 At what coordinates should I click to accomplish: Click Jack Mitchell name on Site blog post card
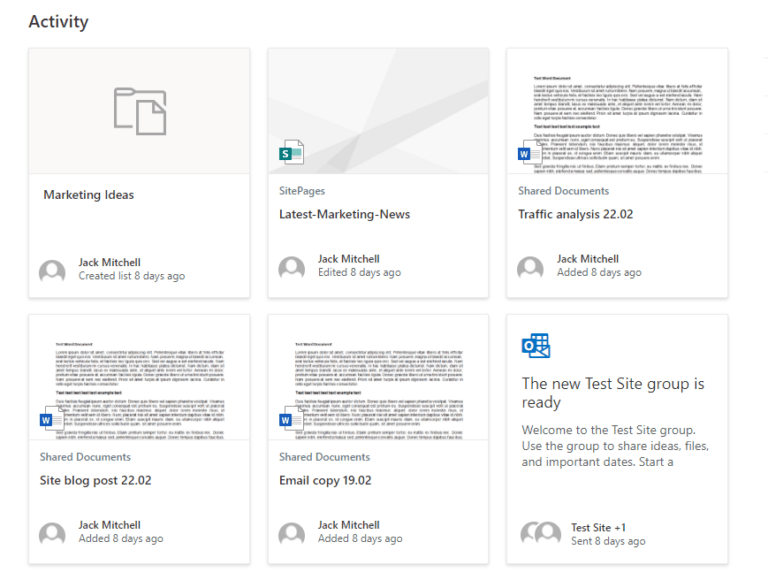(109, 525)
